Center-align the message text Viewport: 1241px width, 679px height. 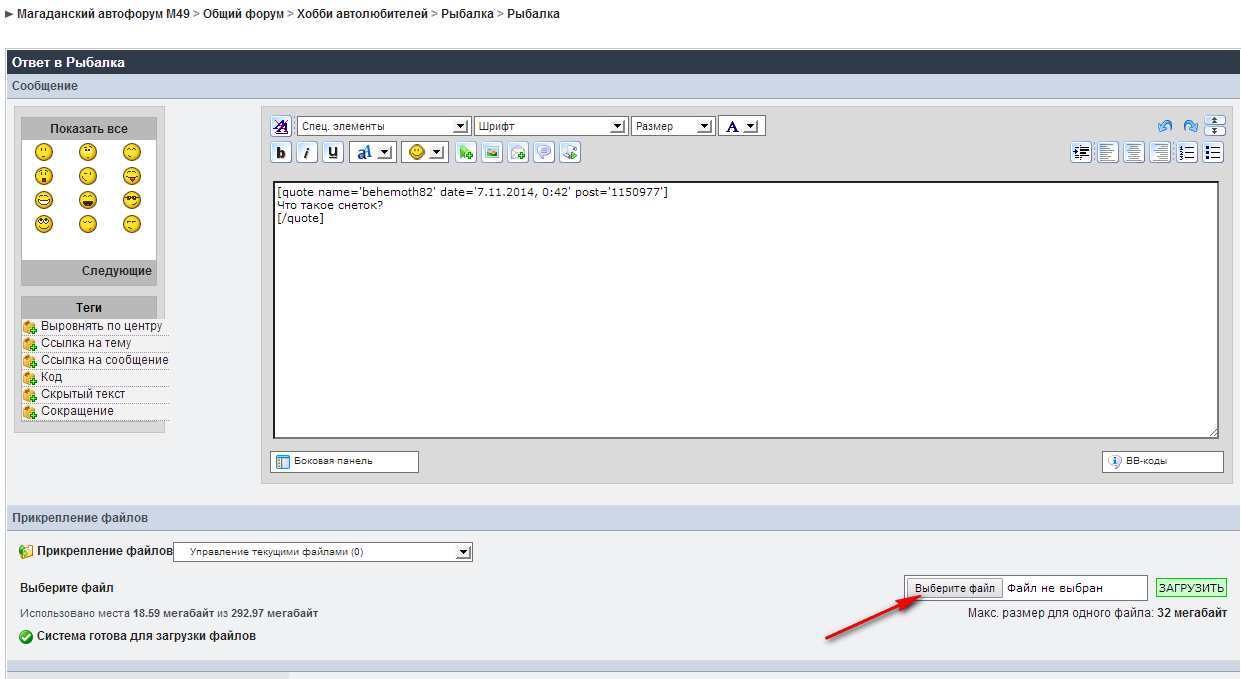pyautogui.click(x=1134, y=153)
